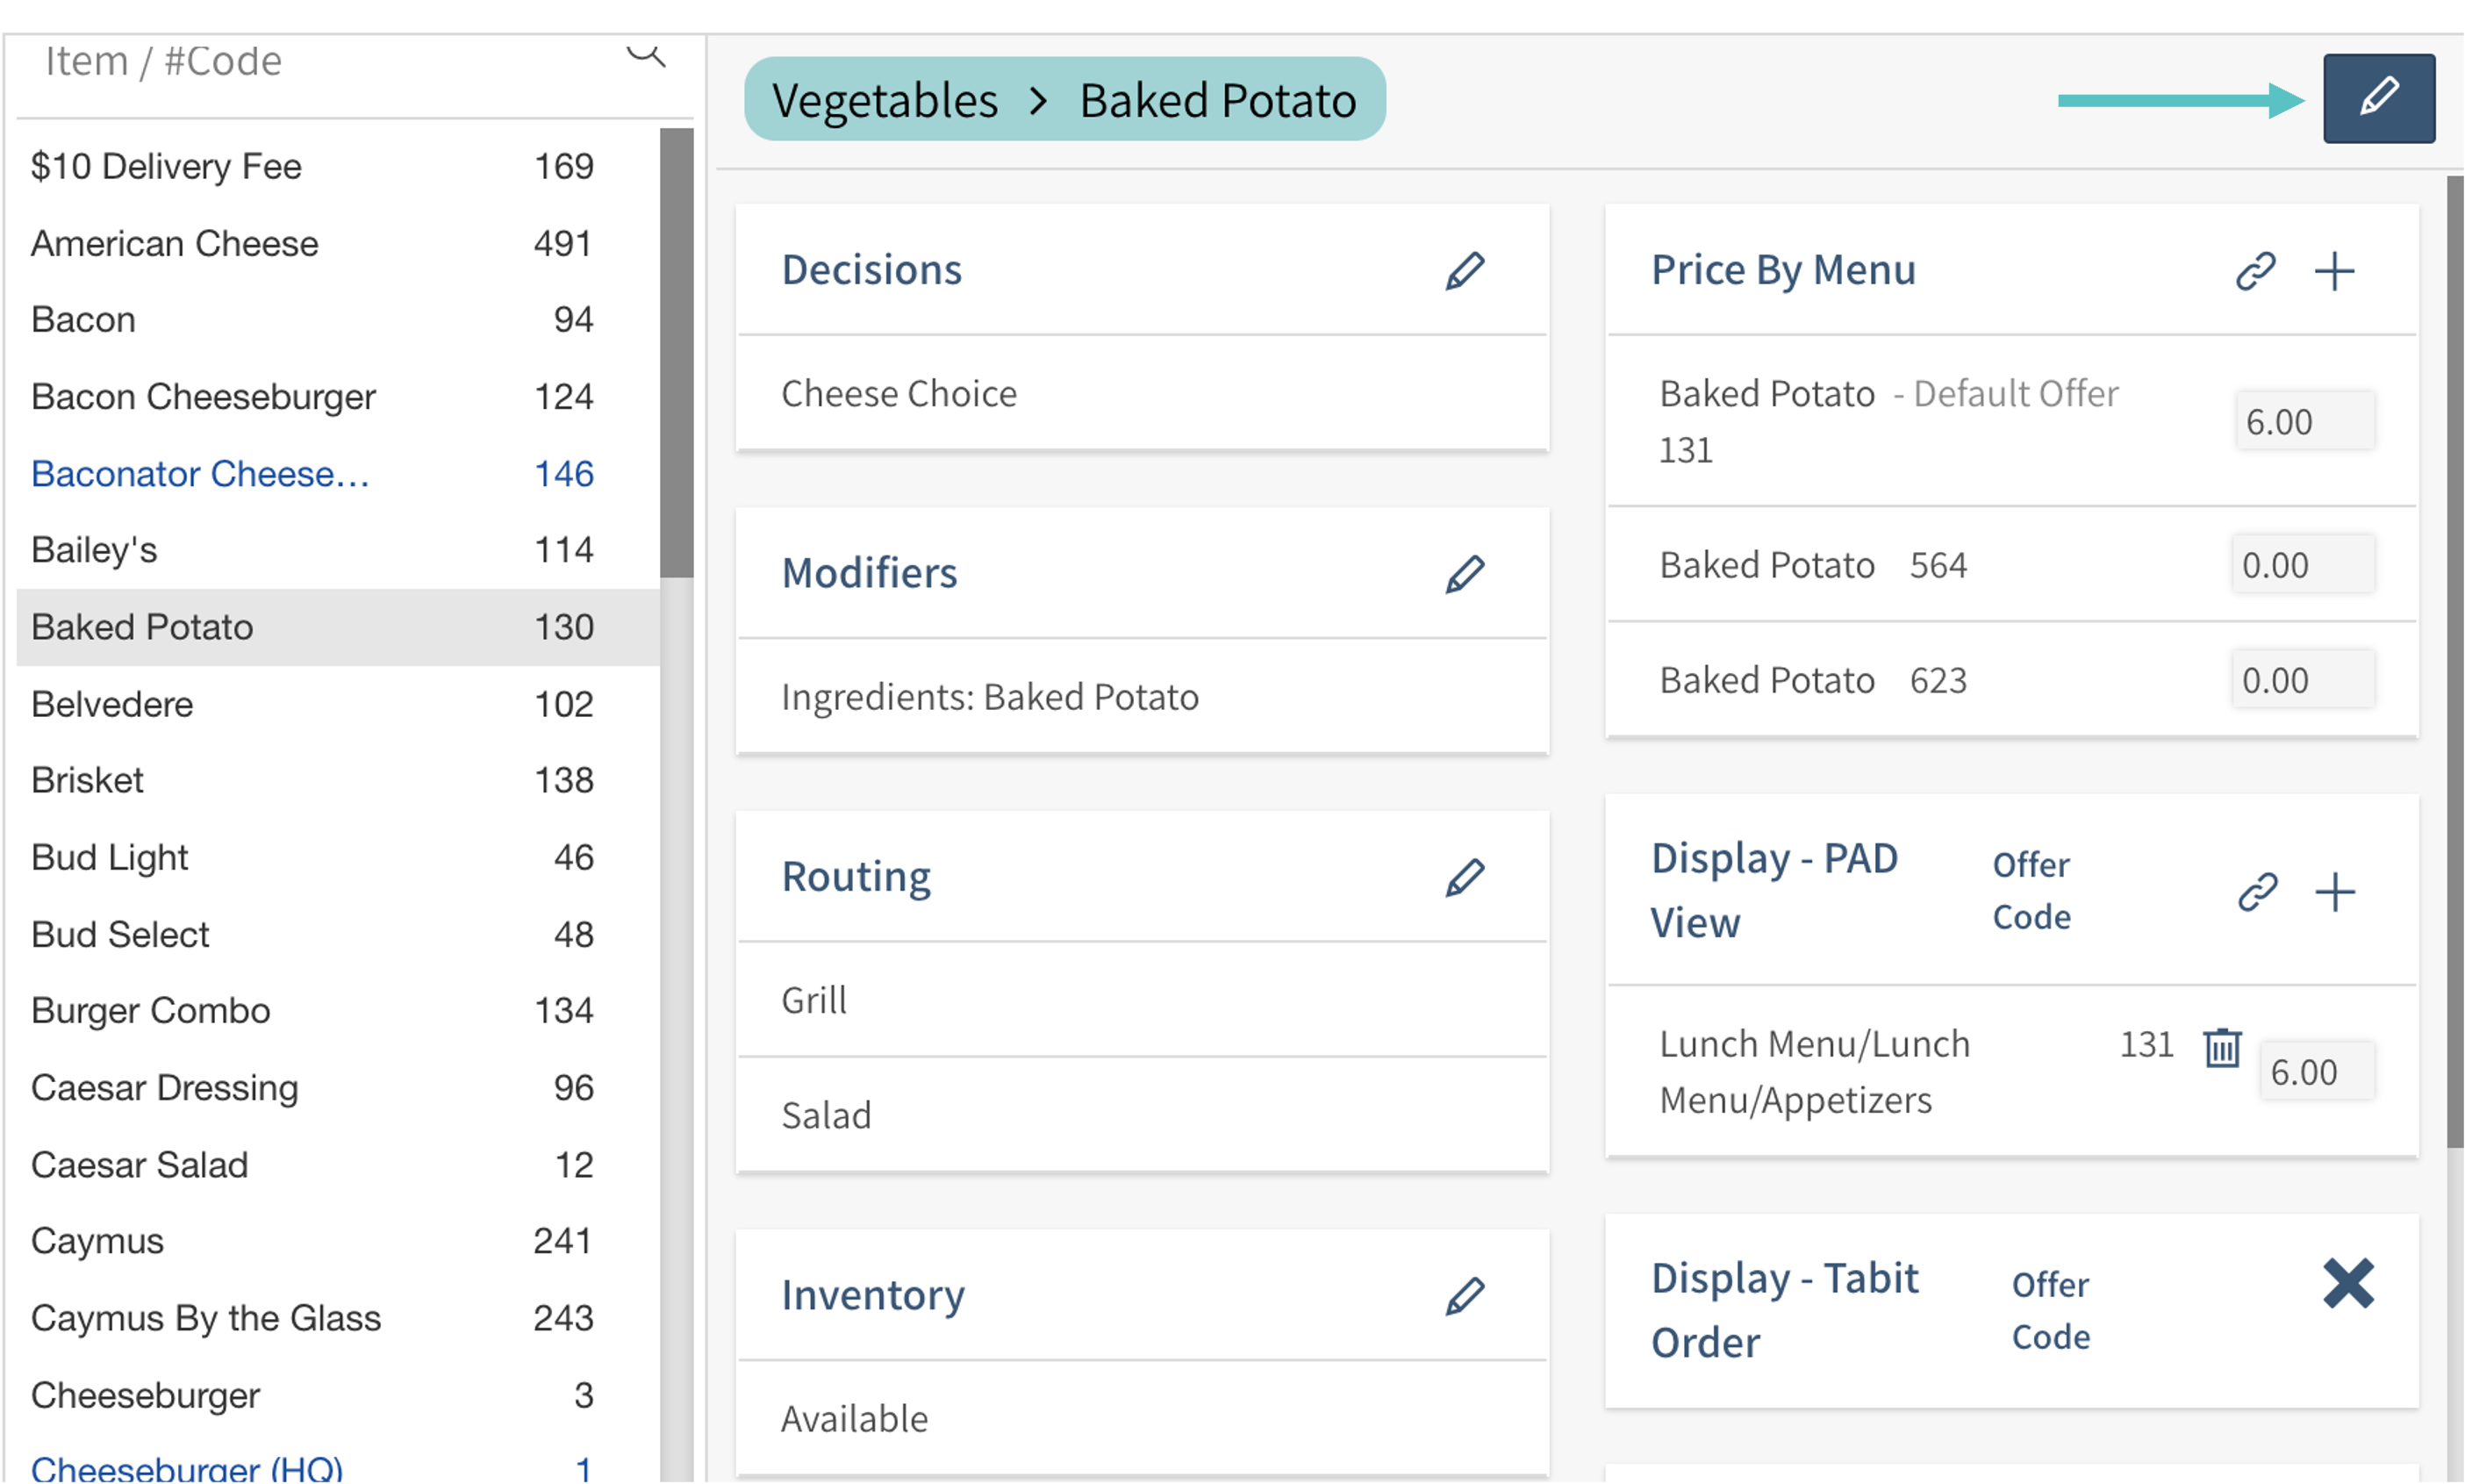Screen dimensions: 2465x1484
Task: Delete the Lunch Menu/Appetizers entry
Action: point(2221,1047)
